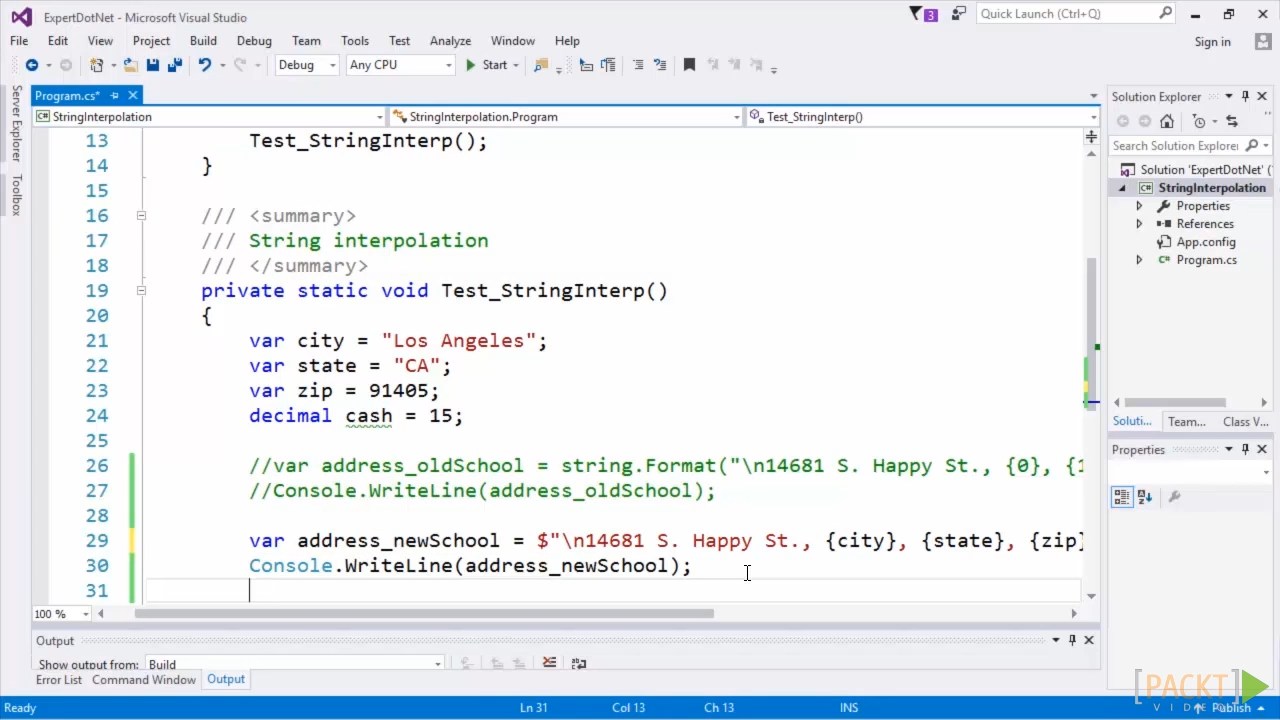Click the Pending Changes Filter icon in Solution Explorer
The width and height of the screenshot is (1280, 720).
click(1199, 121)
